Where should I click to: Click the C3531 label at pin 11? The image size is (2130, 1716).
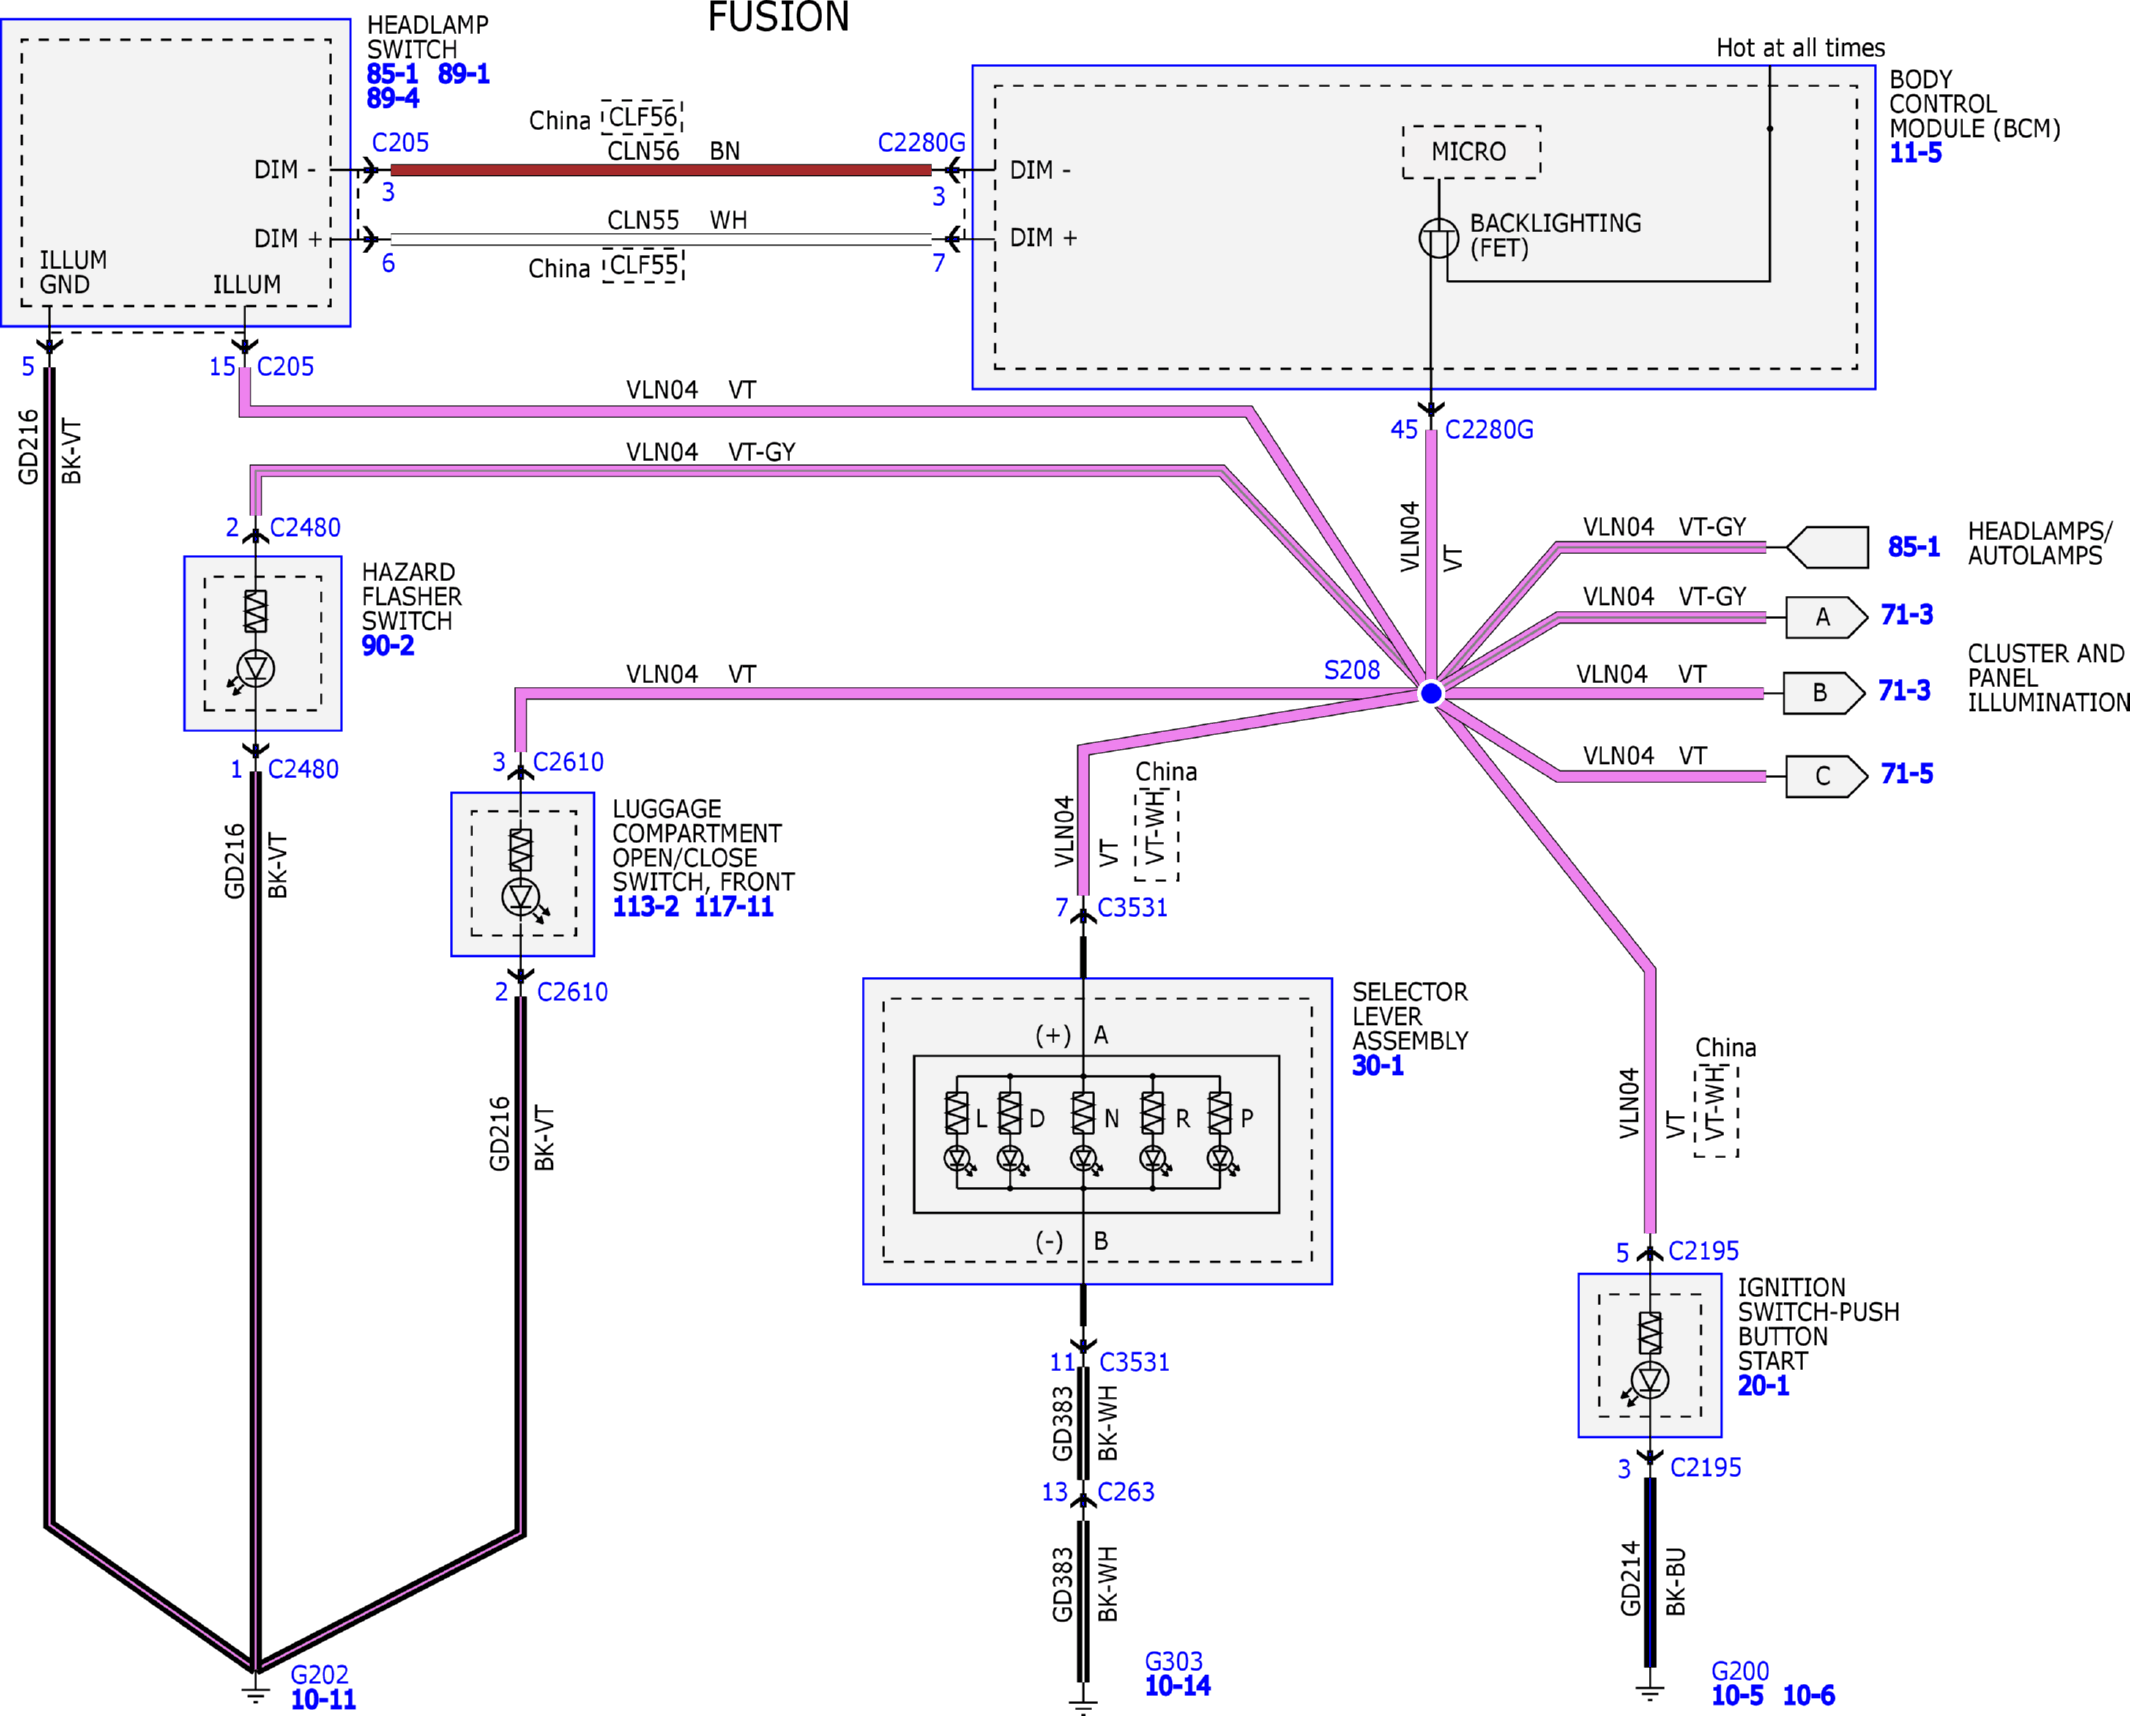[x=1134, y=1363]
